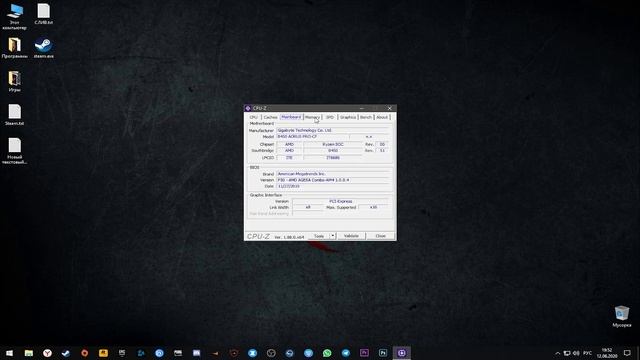The width and height of the screenshot is (640, 360).
Task: Switch to the CPU tab in CPU-Z
Action: point(253,117)
